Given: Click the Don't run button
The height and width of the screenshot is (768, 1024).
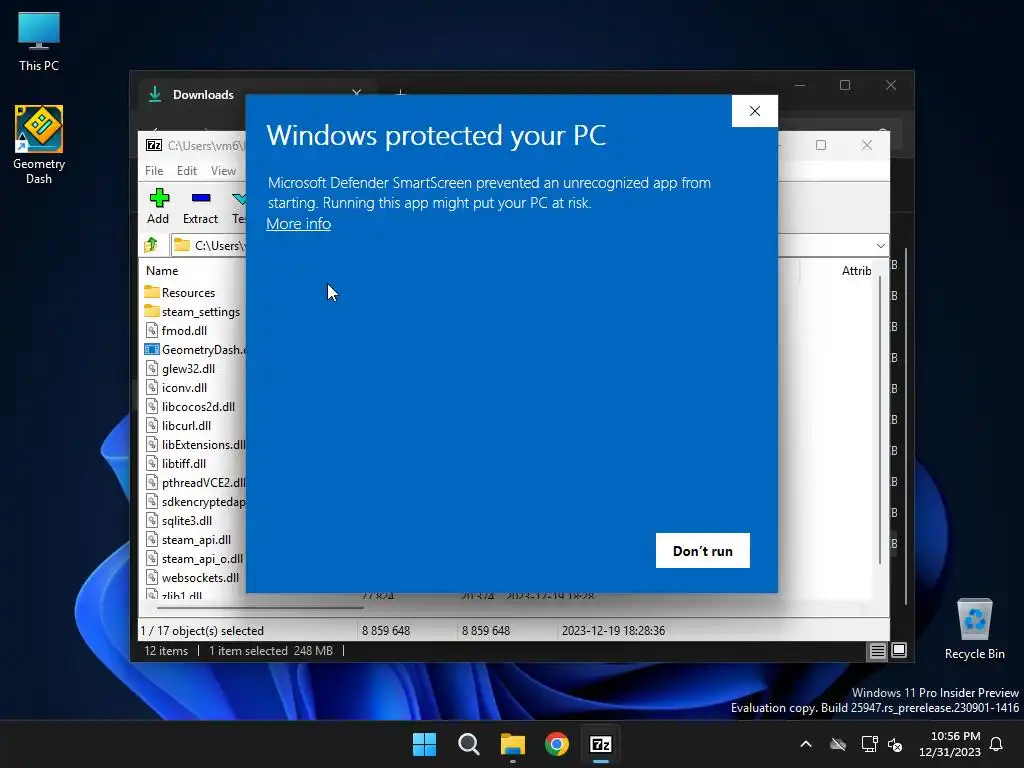Looking at the screenshot, I should click(x=703, y=551).
